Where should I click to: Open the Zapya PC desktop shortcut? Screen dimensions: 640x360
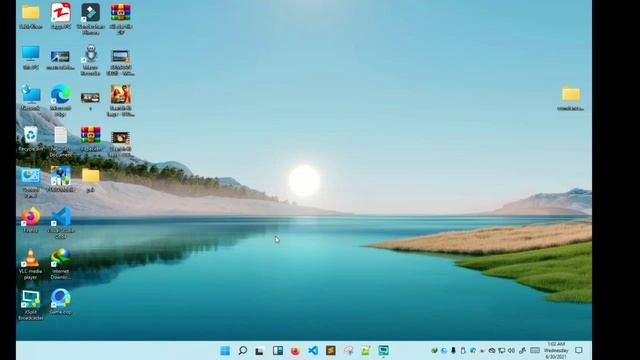(60, 16)
